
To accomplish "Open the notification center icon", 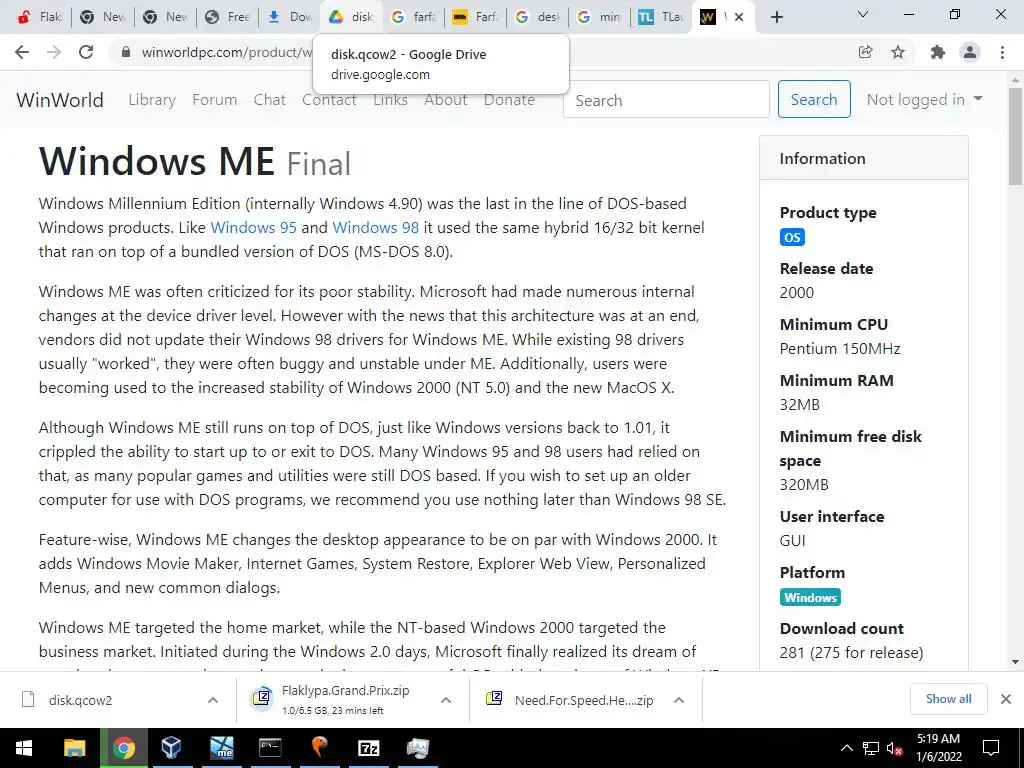I will coord(991,748).
